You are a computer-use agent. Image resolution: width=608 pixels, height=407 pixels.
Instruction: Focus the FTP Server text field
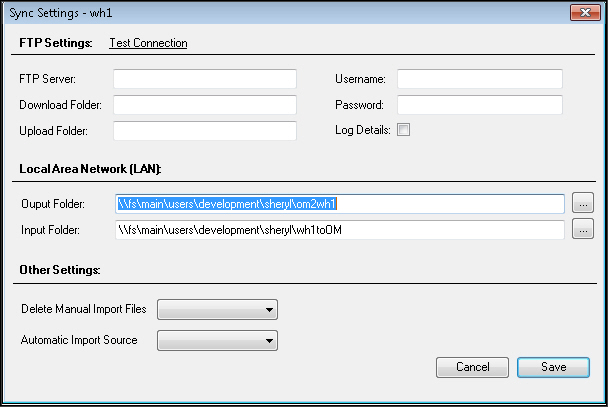[x=205, y=79]
